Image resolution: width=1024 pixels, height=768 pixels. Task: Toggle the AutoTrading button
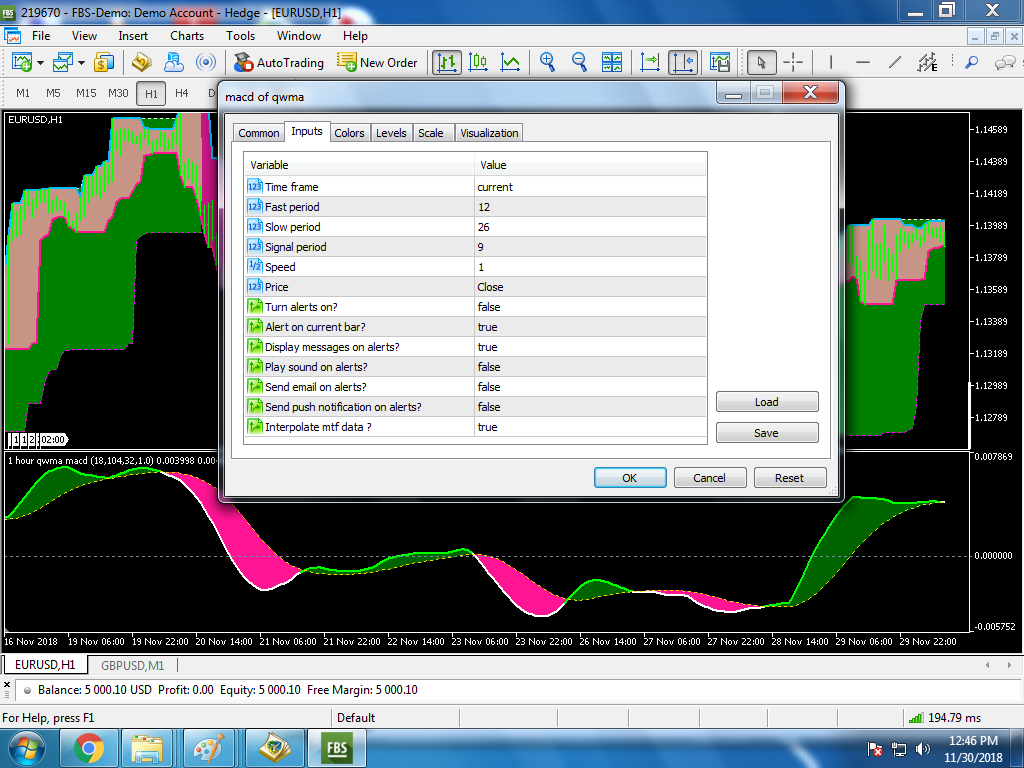279,62
